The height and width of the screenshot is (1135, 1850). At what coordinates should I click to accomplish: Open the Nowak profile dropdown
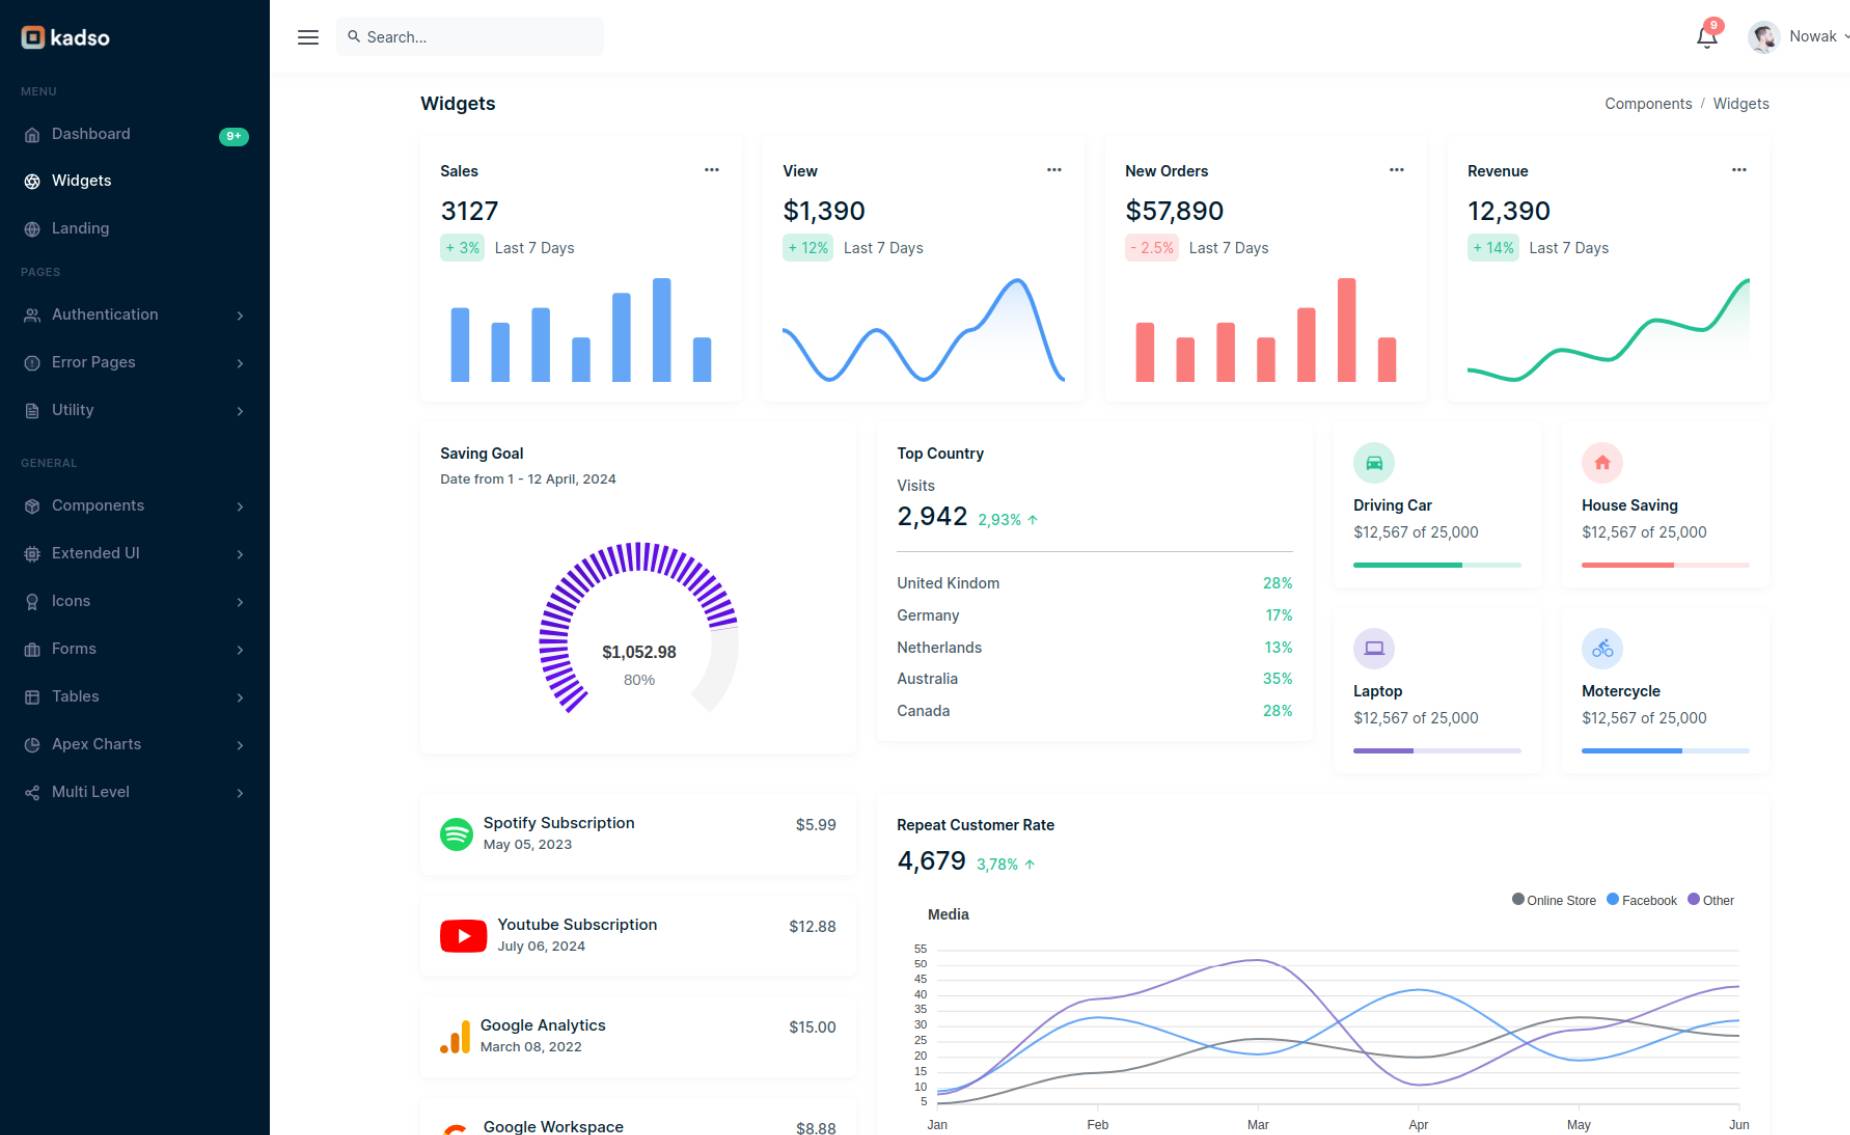pos(1798,37)
